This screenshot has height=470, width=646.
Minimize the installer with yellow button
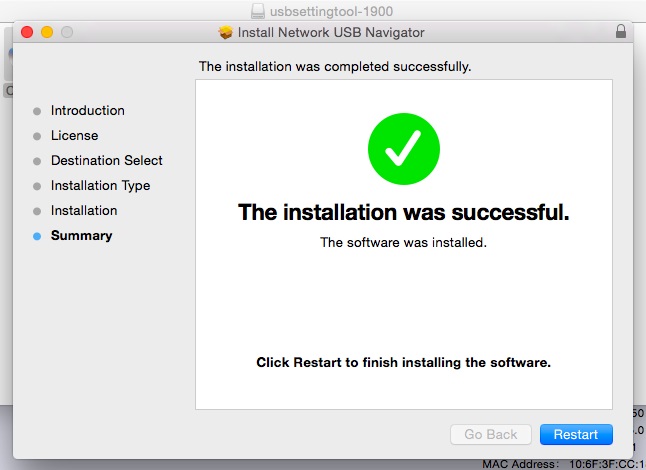(x=47, y=32)
